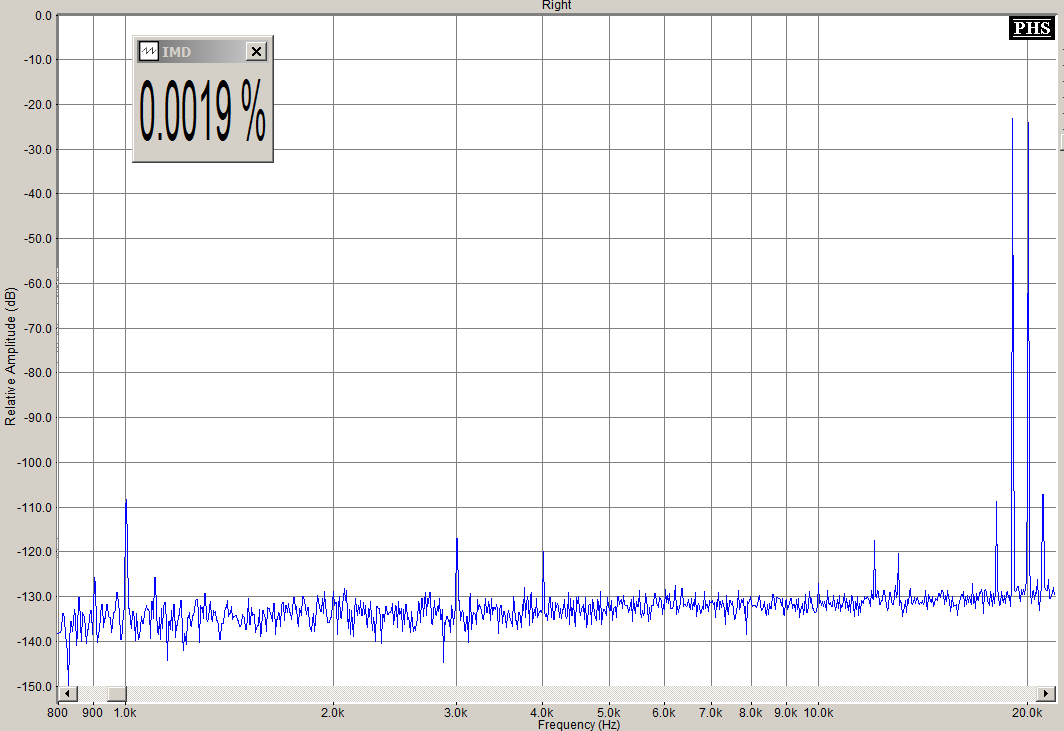Image resolution: width=1064 pixels, height=731 pixels.
Task: Click the 7.0k frequency tick label
Action: pos(710,713)
